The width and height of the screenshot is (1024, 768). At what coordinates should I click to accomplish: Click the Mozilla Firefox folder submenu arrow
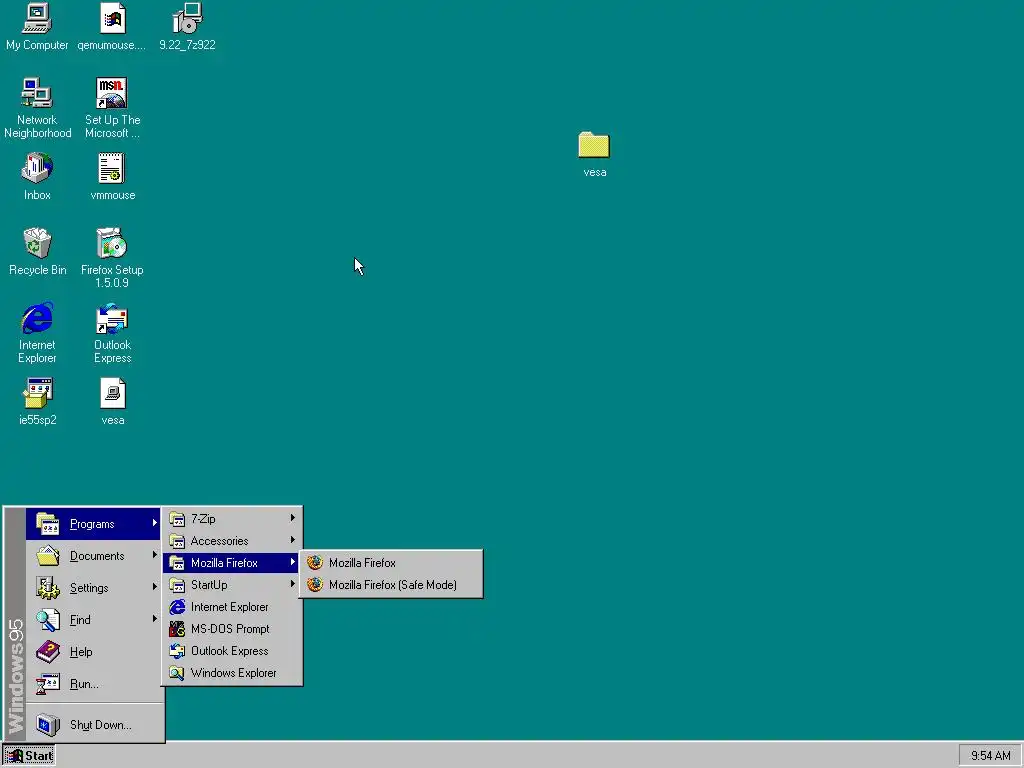293,562
